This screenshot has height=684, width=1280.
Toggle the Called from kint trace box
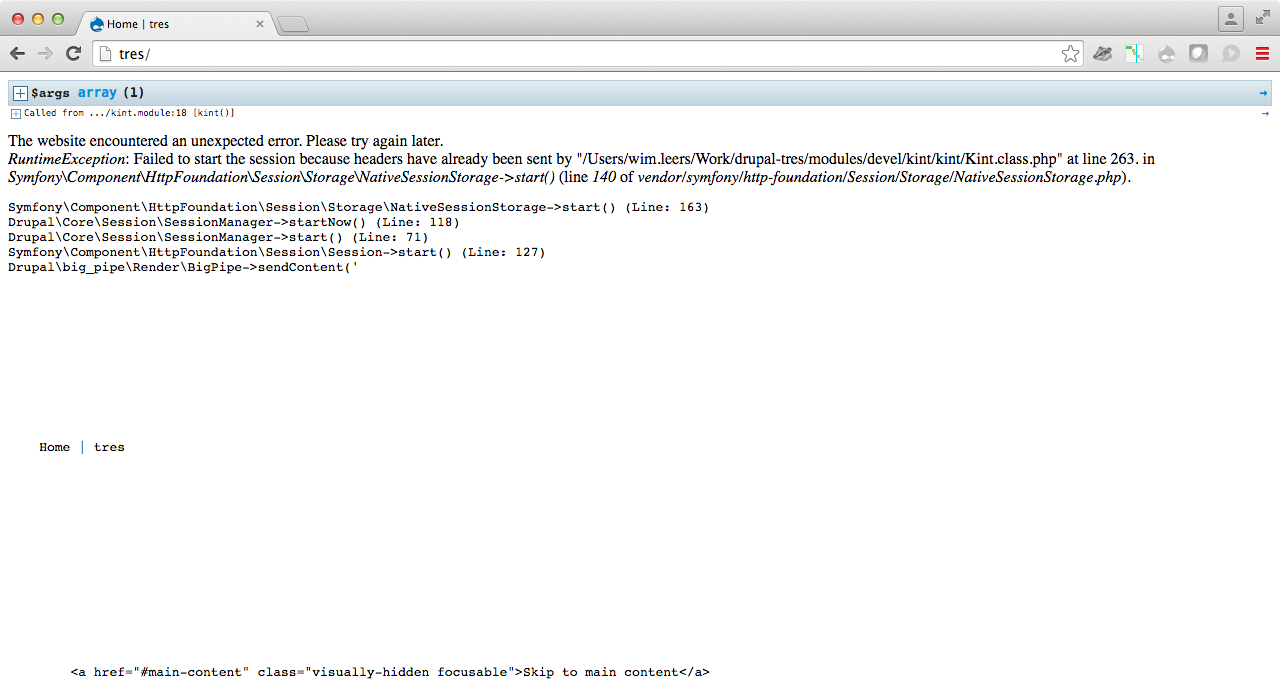pos(14,113)
